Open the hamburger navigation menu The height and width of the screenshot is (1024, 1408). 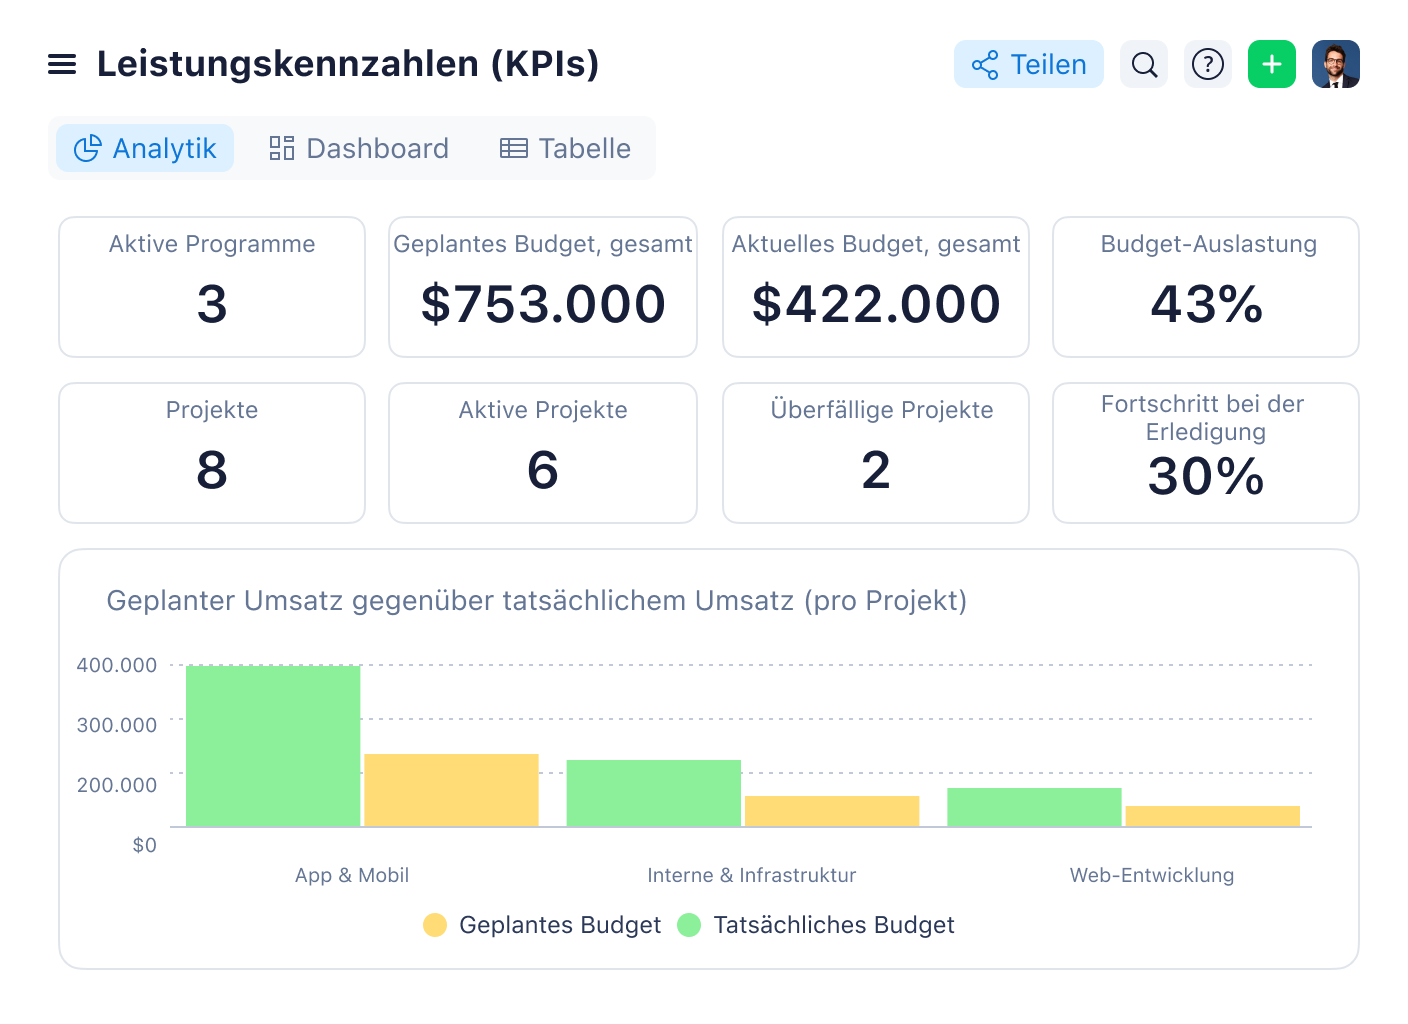(x=62, y=64)
